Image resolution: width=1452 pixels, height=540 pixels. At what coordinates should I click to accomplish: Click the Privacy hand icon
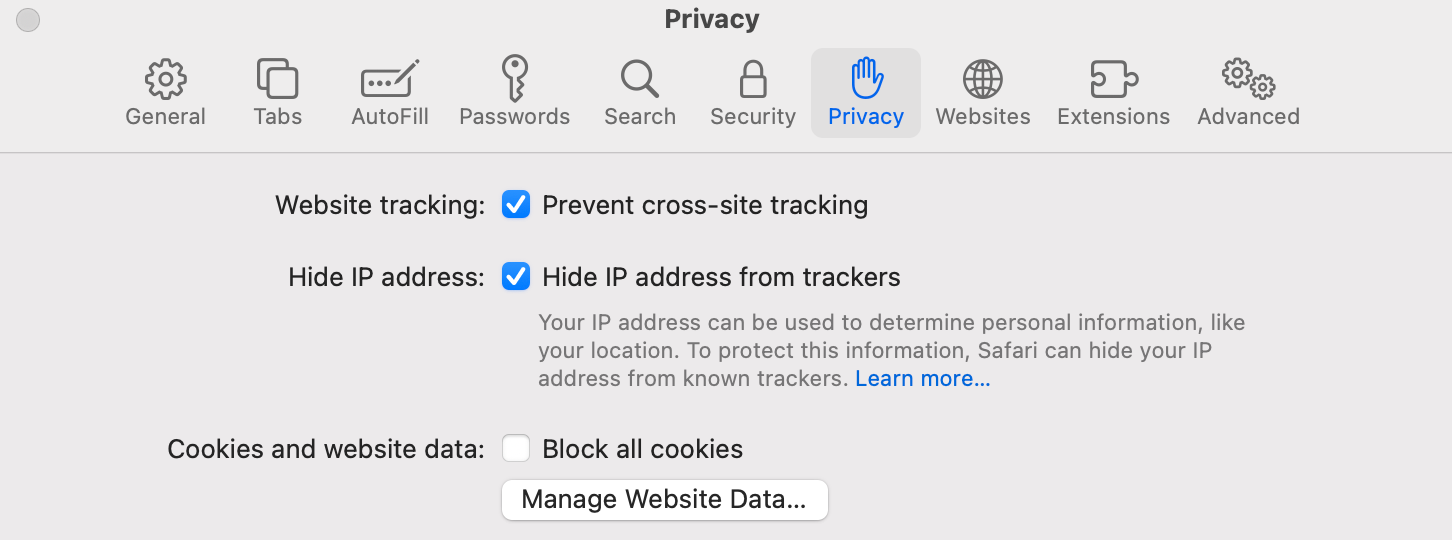[866, 78]
